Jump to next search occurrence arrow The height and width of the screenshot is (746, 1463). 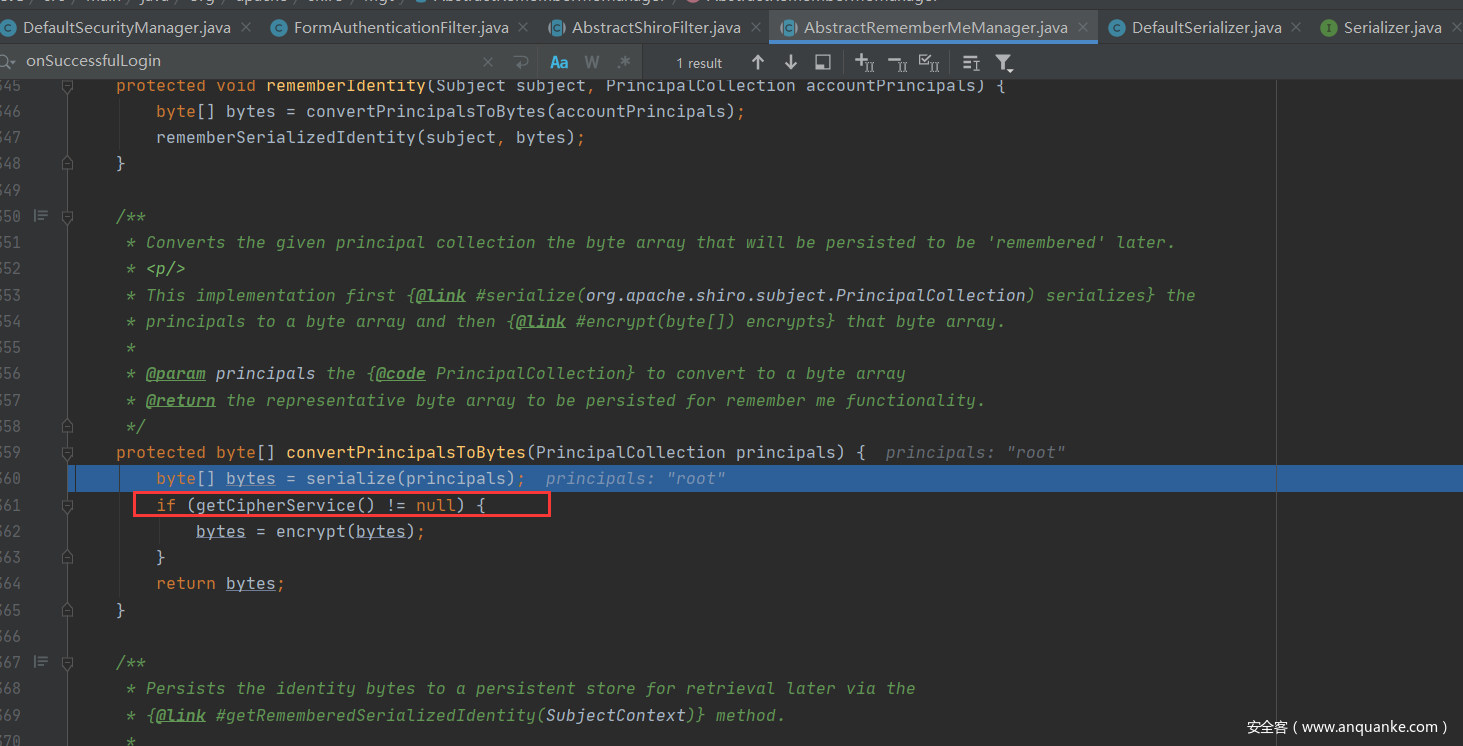(790, 63)
